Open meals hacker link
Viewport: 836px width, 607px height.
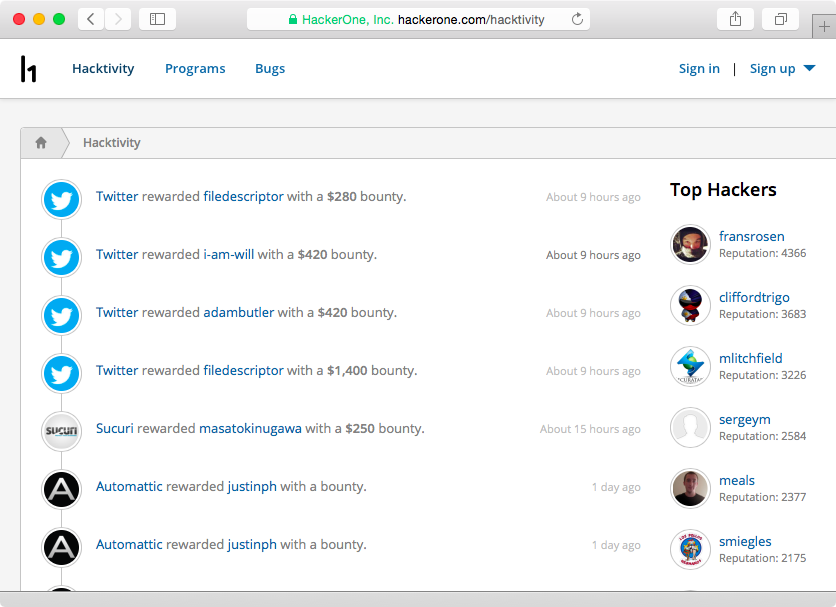pyautogui.click(x=737, y=481)
